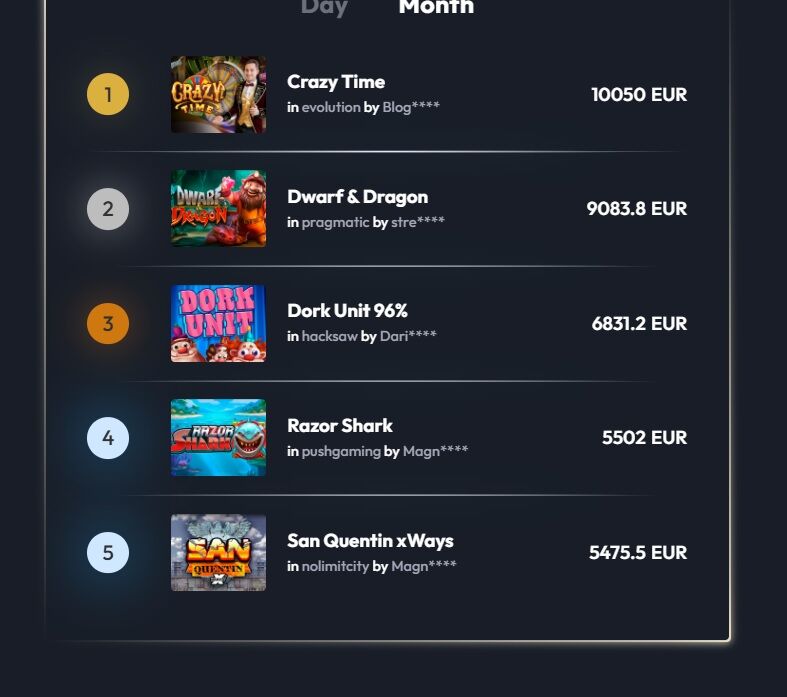Select the Month tab
This screenshot has width=787, height=697.
pos(436,7)
